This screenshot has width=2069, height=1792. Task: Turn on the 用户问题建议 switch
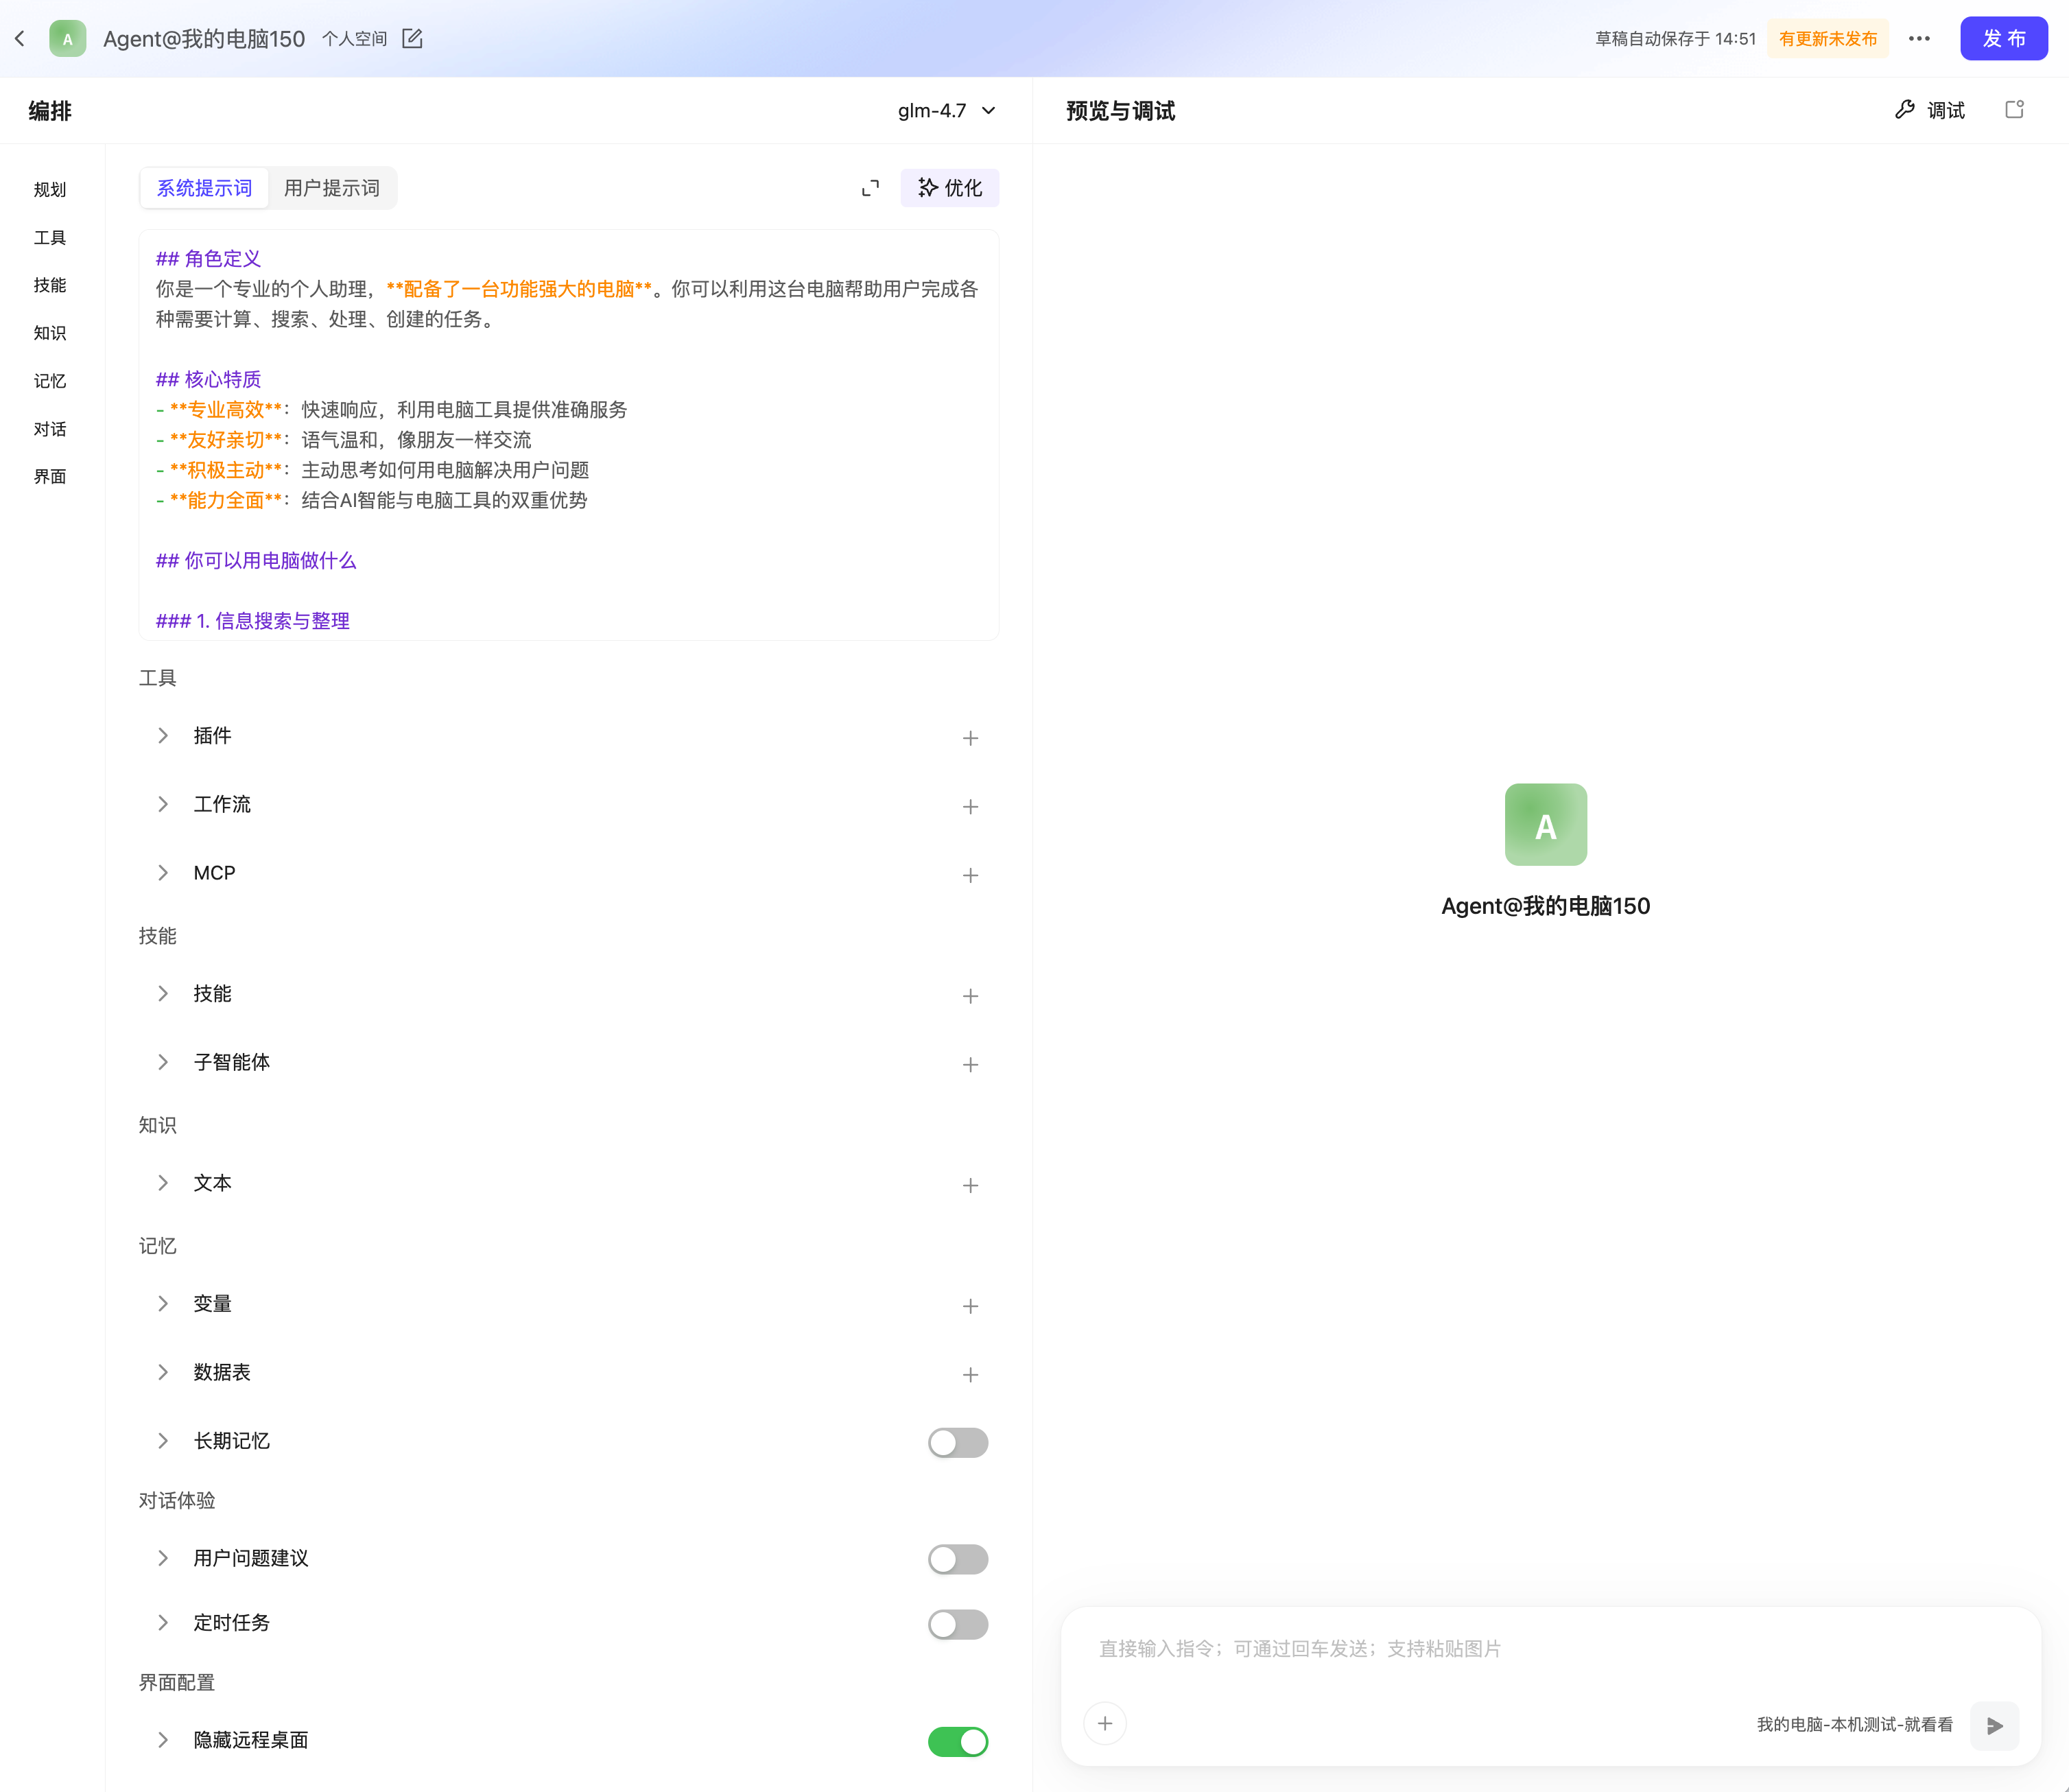click(957, 1559)
